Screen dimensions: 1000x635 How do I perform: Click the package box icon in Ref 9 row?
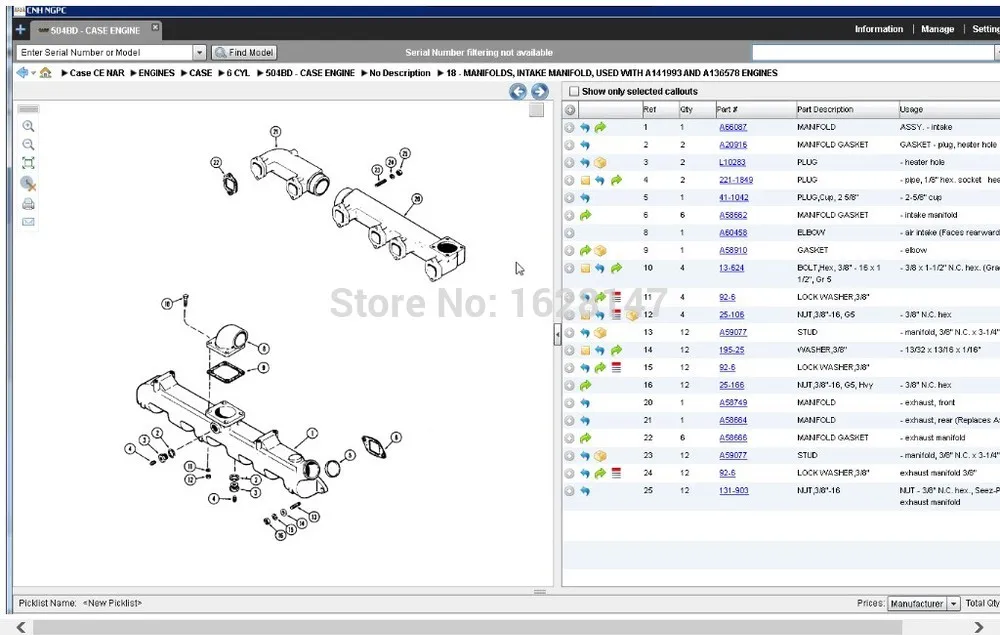pos(600,251)
